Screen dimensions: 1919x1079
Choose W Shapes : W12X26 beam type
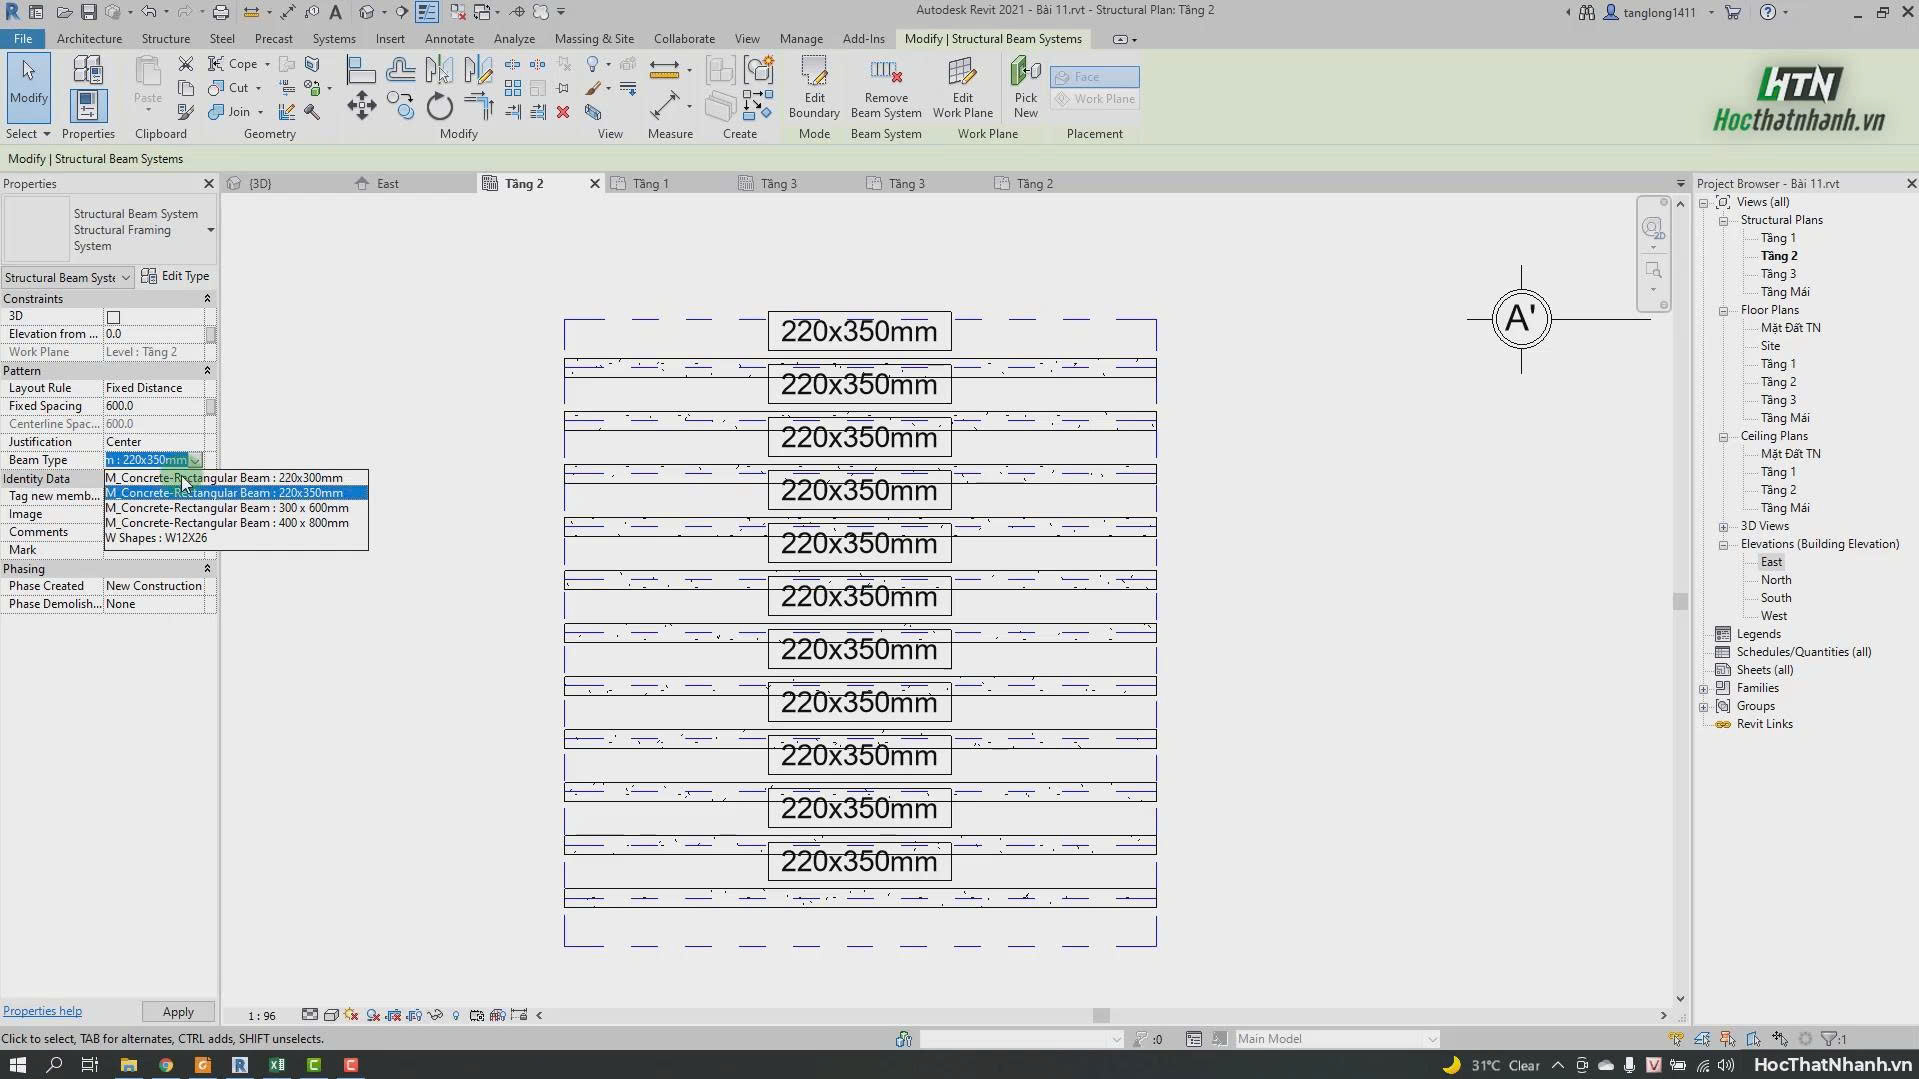coord(236,538)
